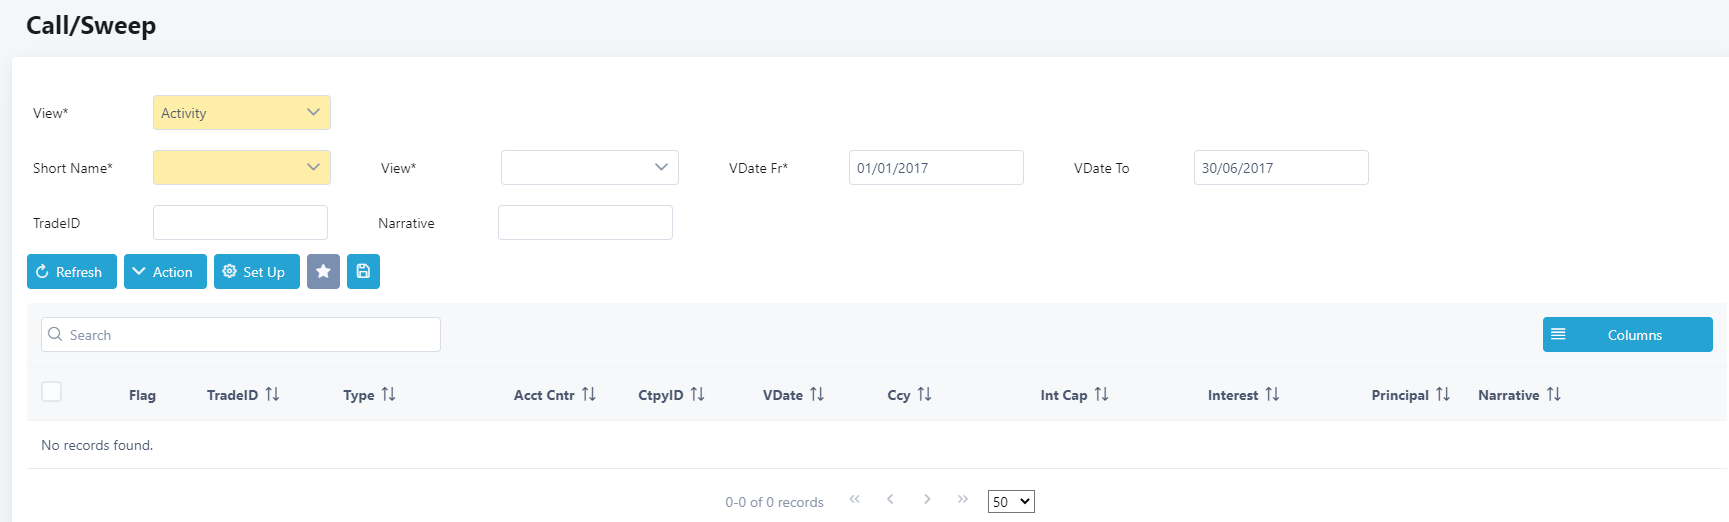The height and width of the screenshot is (522, 1729).
Task: Sort by Principal column arrows
Action: pyautogui.click(x=1442, y=395)
